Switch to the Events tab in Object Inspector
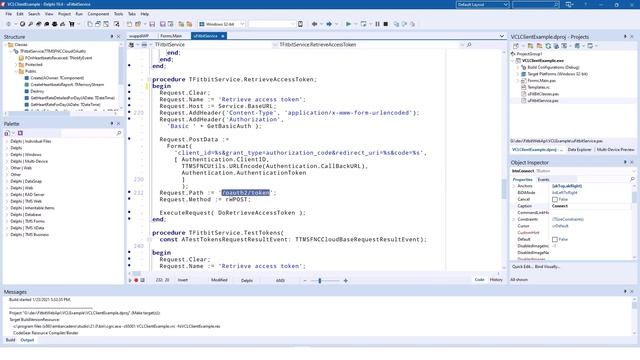640x360 pixels. 543,180
